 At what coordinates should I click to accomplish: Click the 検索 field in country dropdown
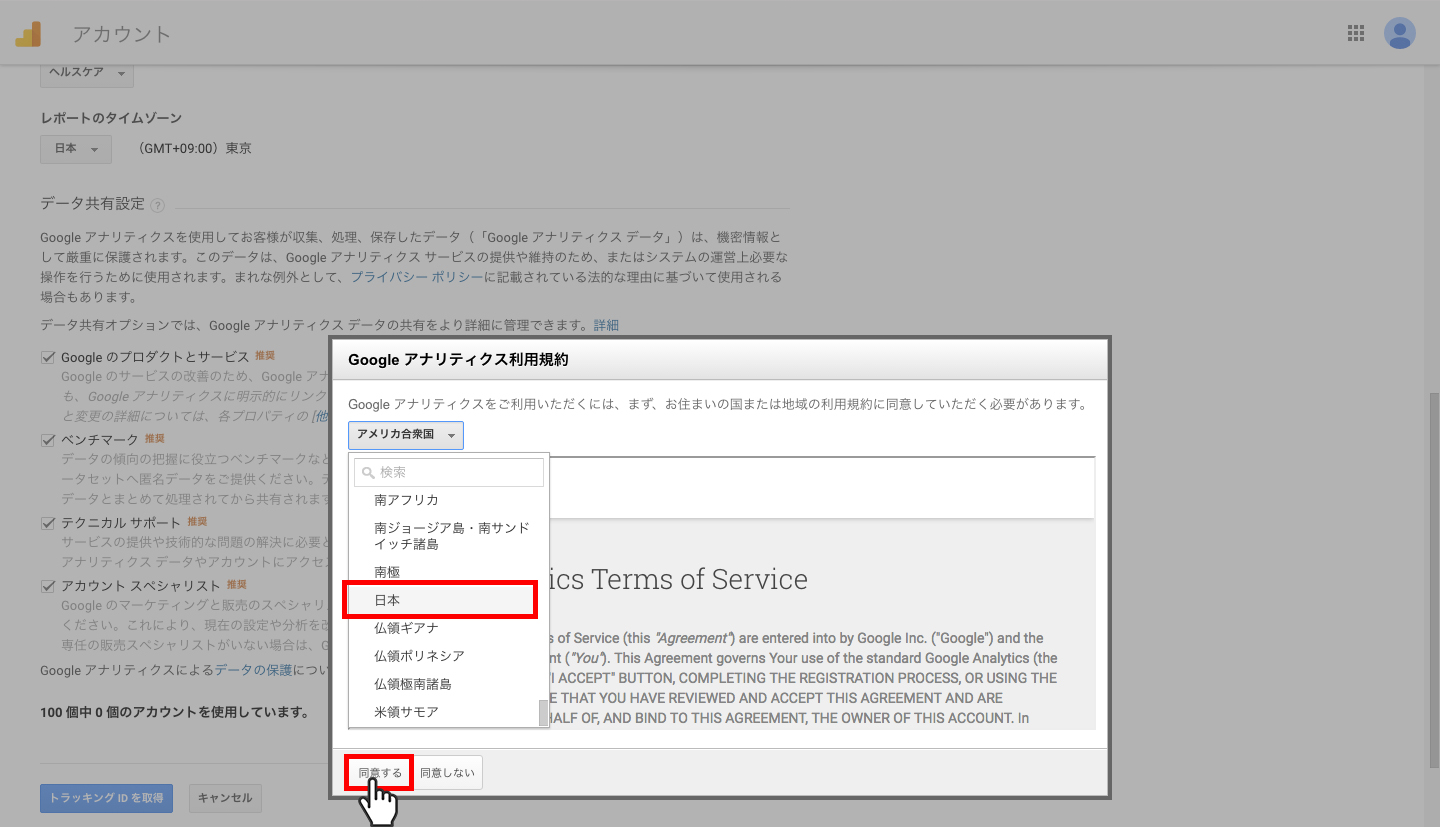point(449,472)
